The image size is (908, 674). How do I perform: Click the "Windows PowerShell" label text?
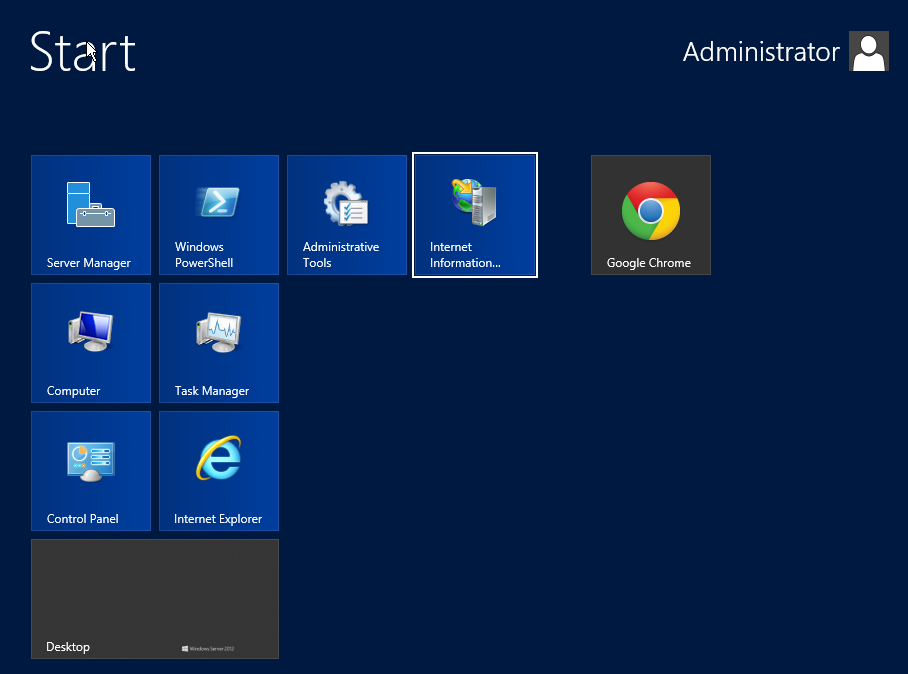pyautogui.click(x=204, y=255)
